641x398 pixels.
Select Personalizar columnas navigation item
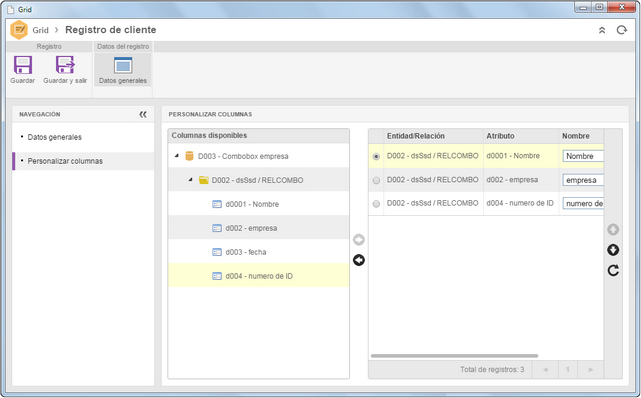click(65, 161)
